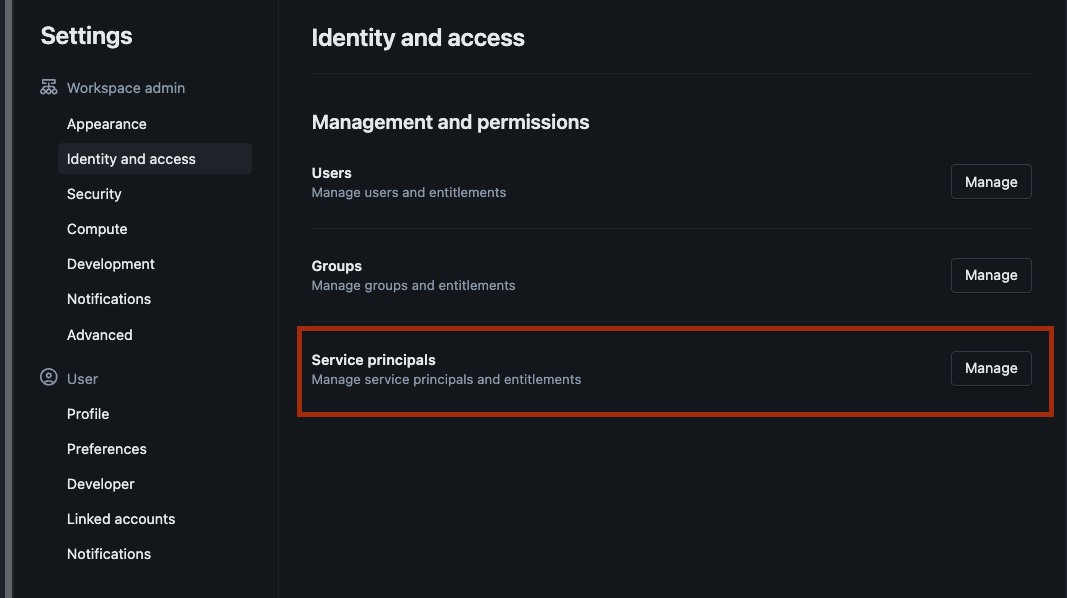Click Manage next to Groups
Image resolution: width=1067 pixels, height=598 pixels.
(991, 275)
